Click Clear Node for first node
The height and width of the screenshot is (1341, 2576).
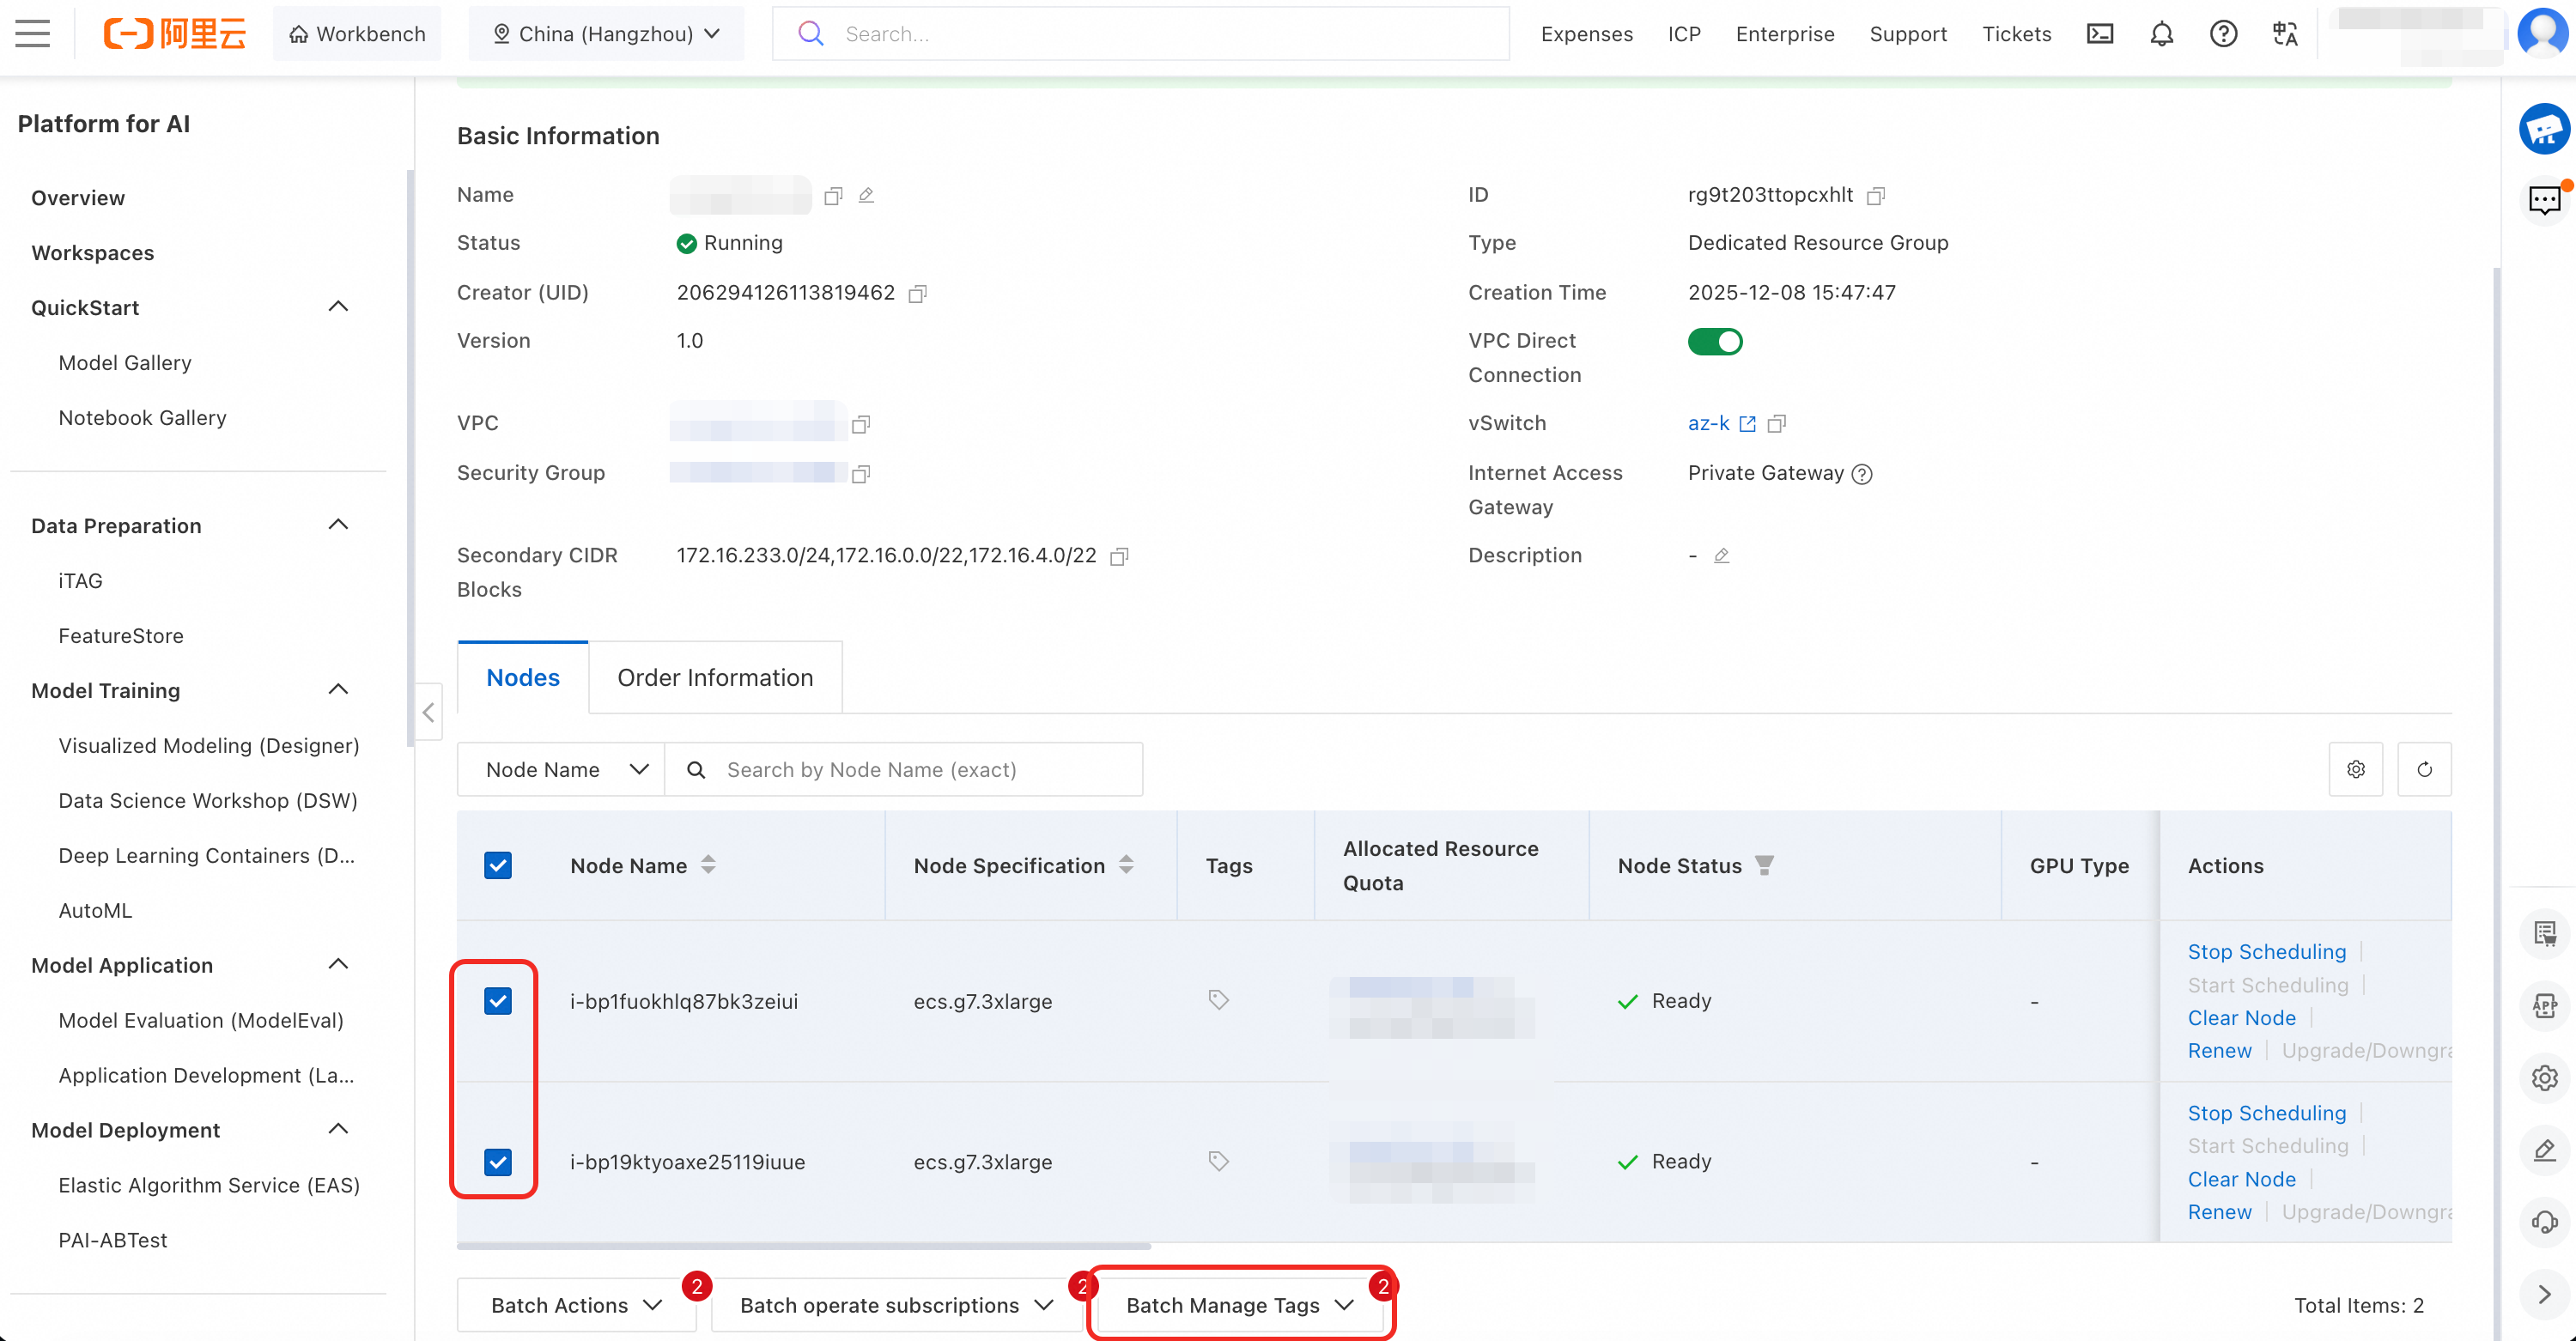(x=2241, y=1018)
